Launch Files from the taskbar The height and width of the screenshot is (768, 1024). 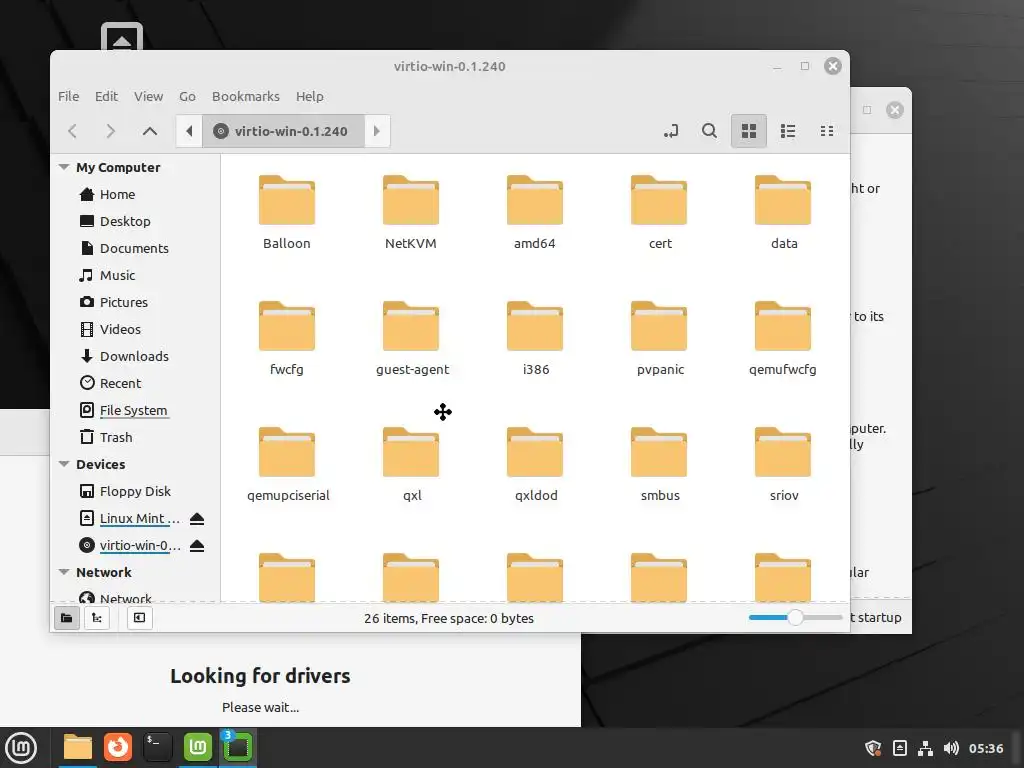point(78,747)
